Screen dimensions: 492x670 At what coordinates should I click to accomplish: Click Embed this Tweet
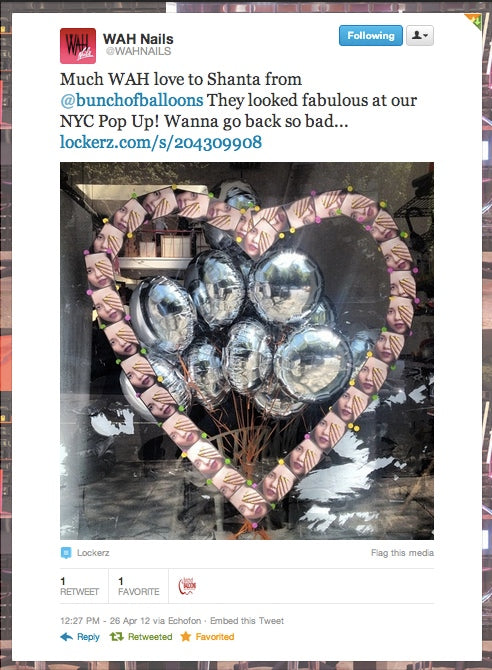(247, 620)
